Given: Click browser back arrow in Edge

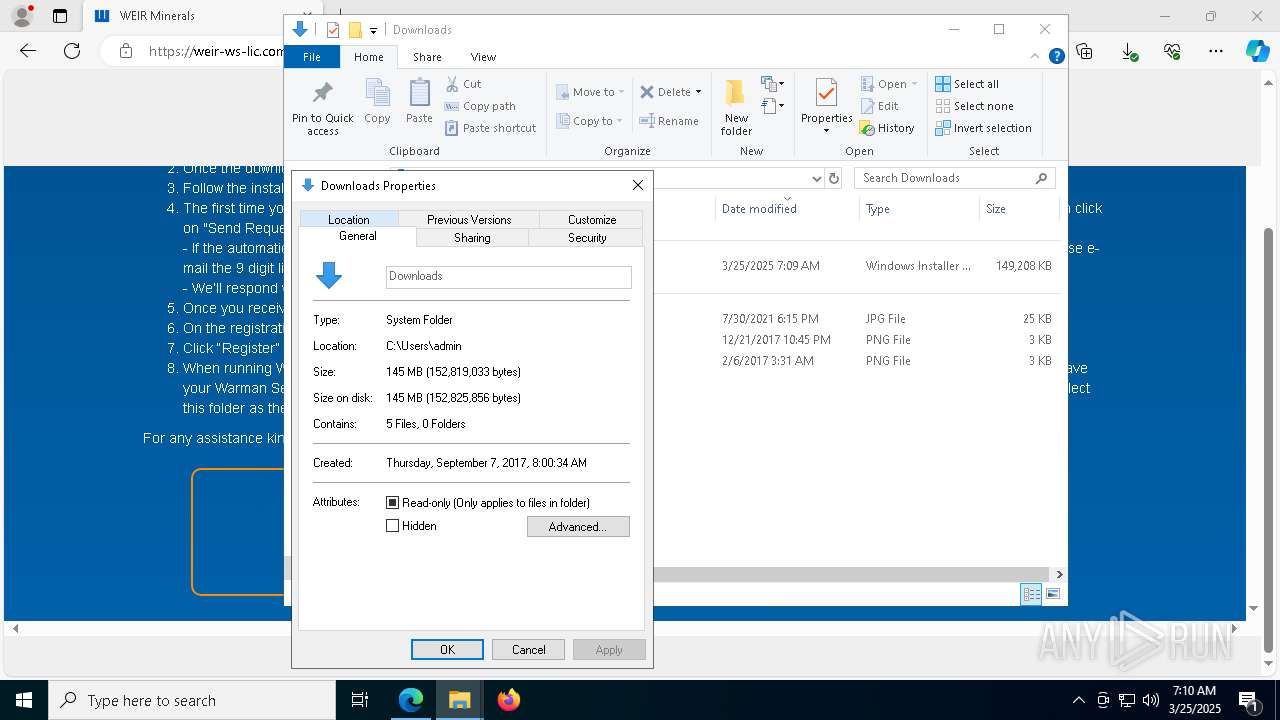Looking at the screenshot, I should pos(28,51).
